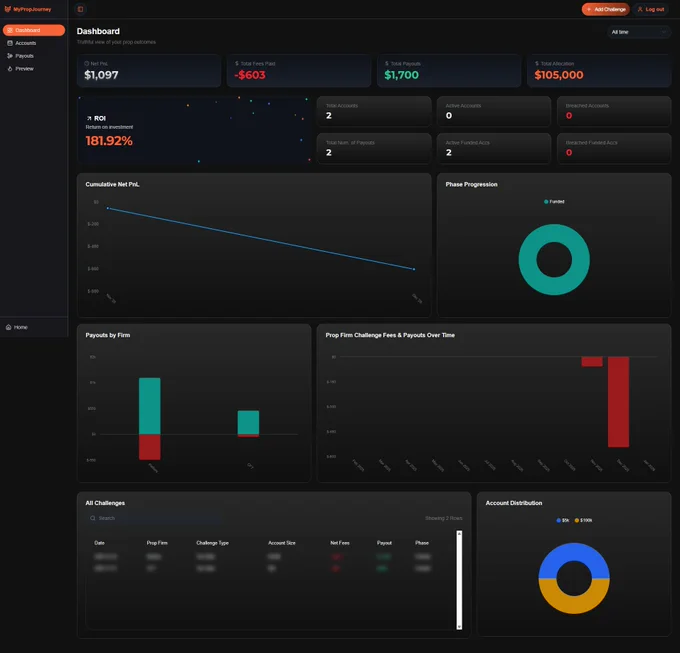Click the Log out button

pyautogui.click(x=651, y=9)
